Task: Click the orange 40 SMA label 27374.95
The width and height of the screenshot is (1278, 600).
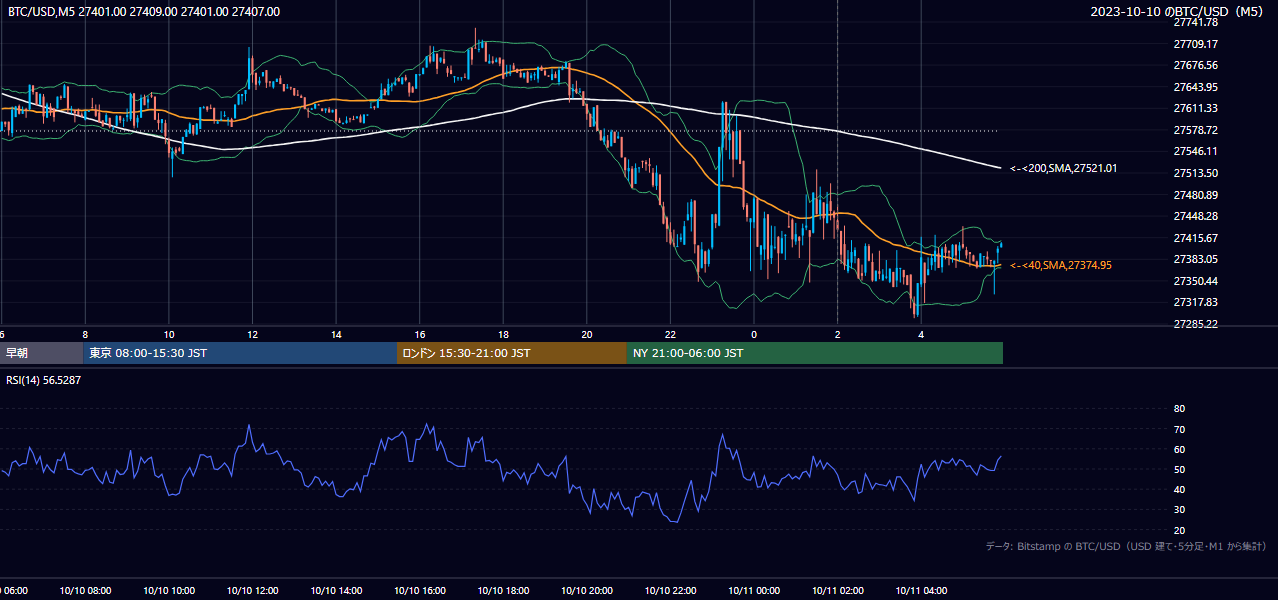Action: click(x=1061, y=266)
